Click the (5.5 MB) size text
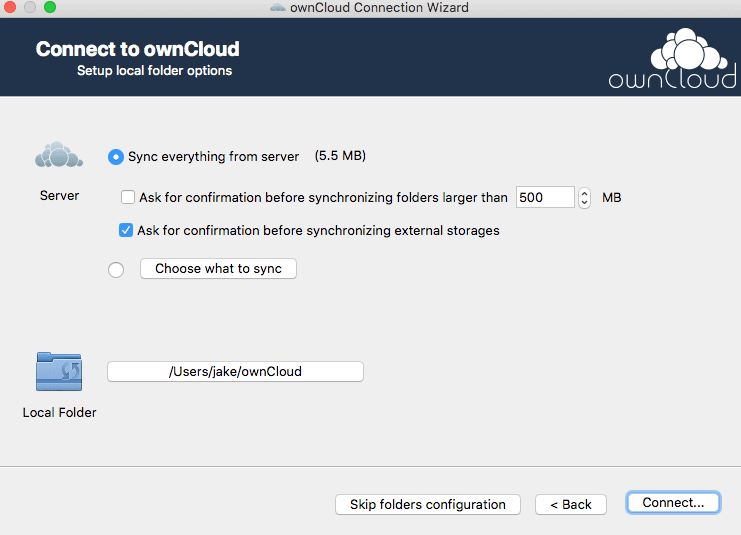Screen dimensions: 741x535 [x=340, y=156]
